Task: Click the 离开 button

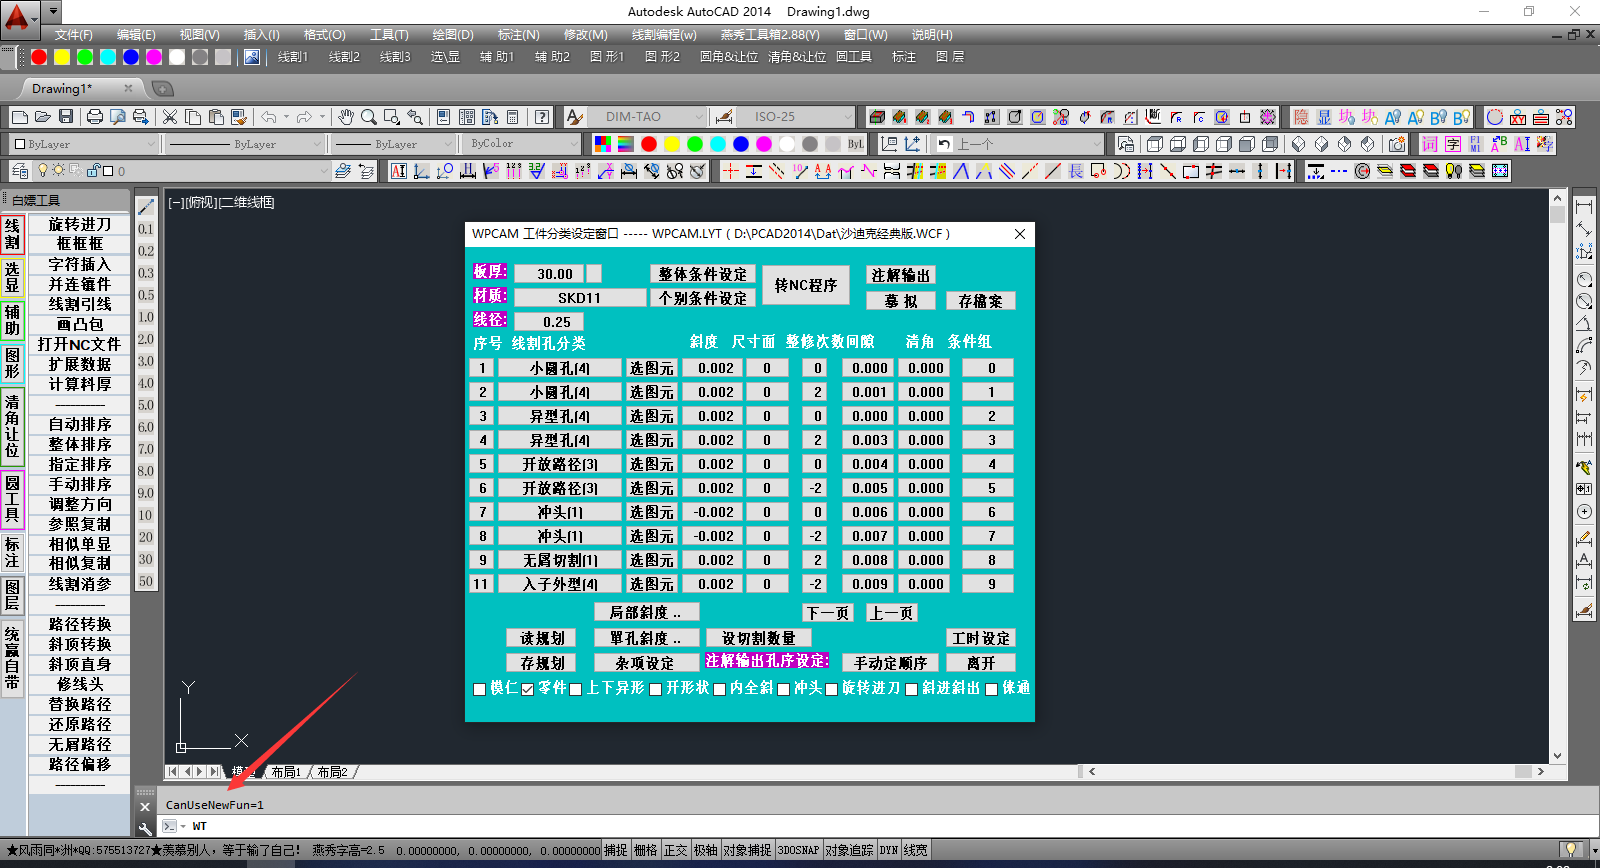Action: [981, 663]
